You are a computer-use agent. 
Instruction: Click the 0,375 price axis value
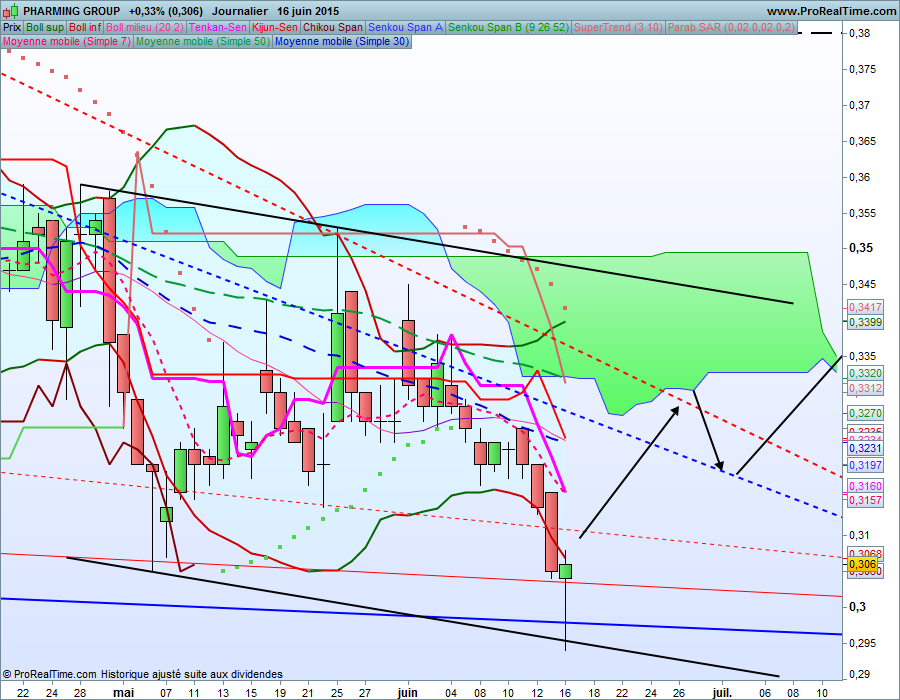point(863,69)
